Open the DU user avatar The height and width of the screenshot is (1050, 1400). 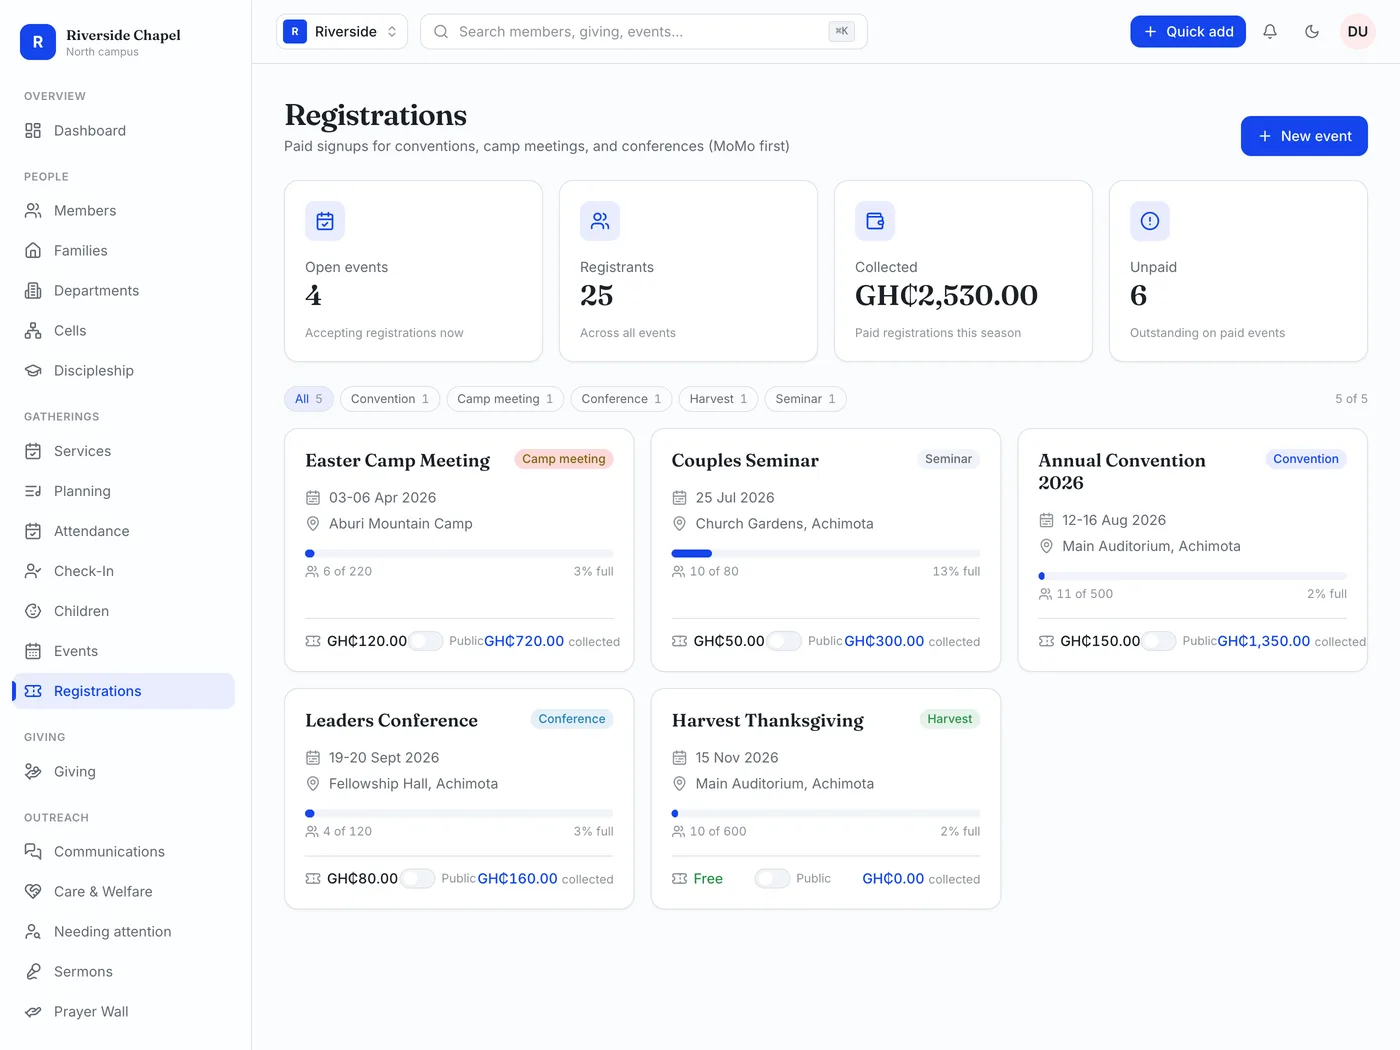pos(1358,32)
